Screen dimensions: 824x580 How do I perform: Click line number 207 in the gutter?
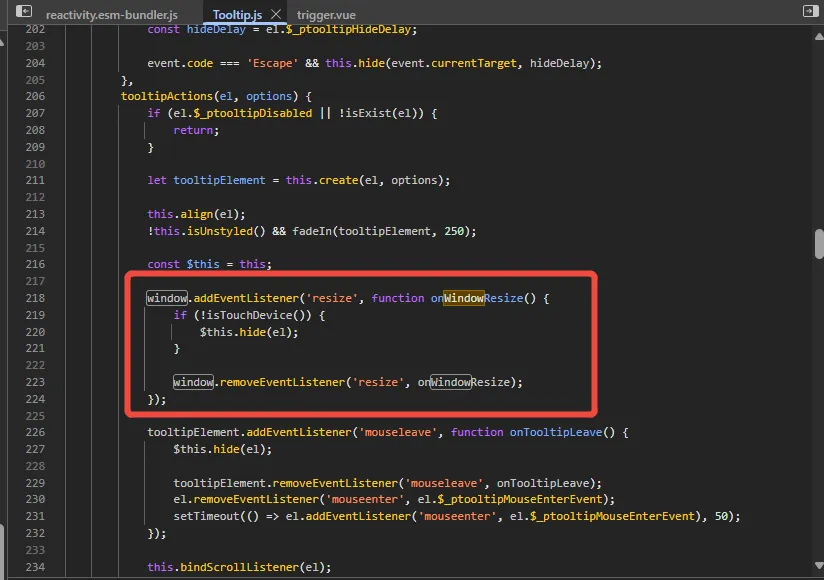pos(35,113)
